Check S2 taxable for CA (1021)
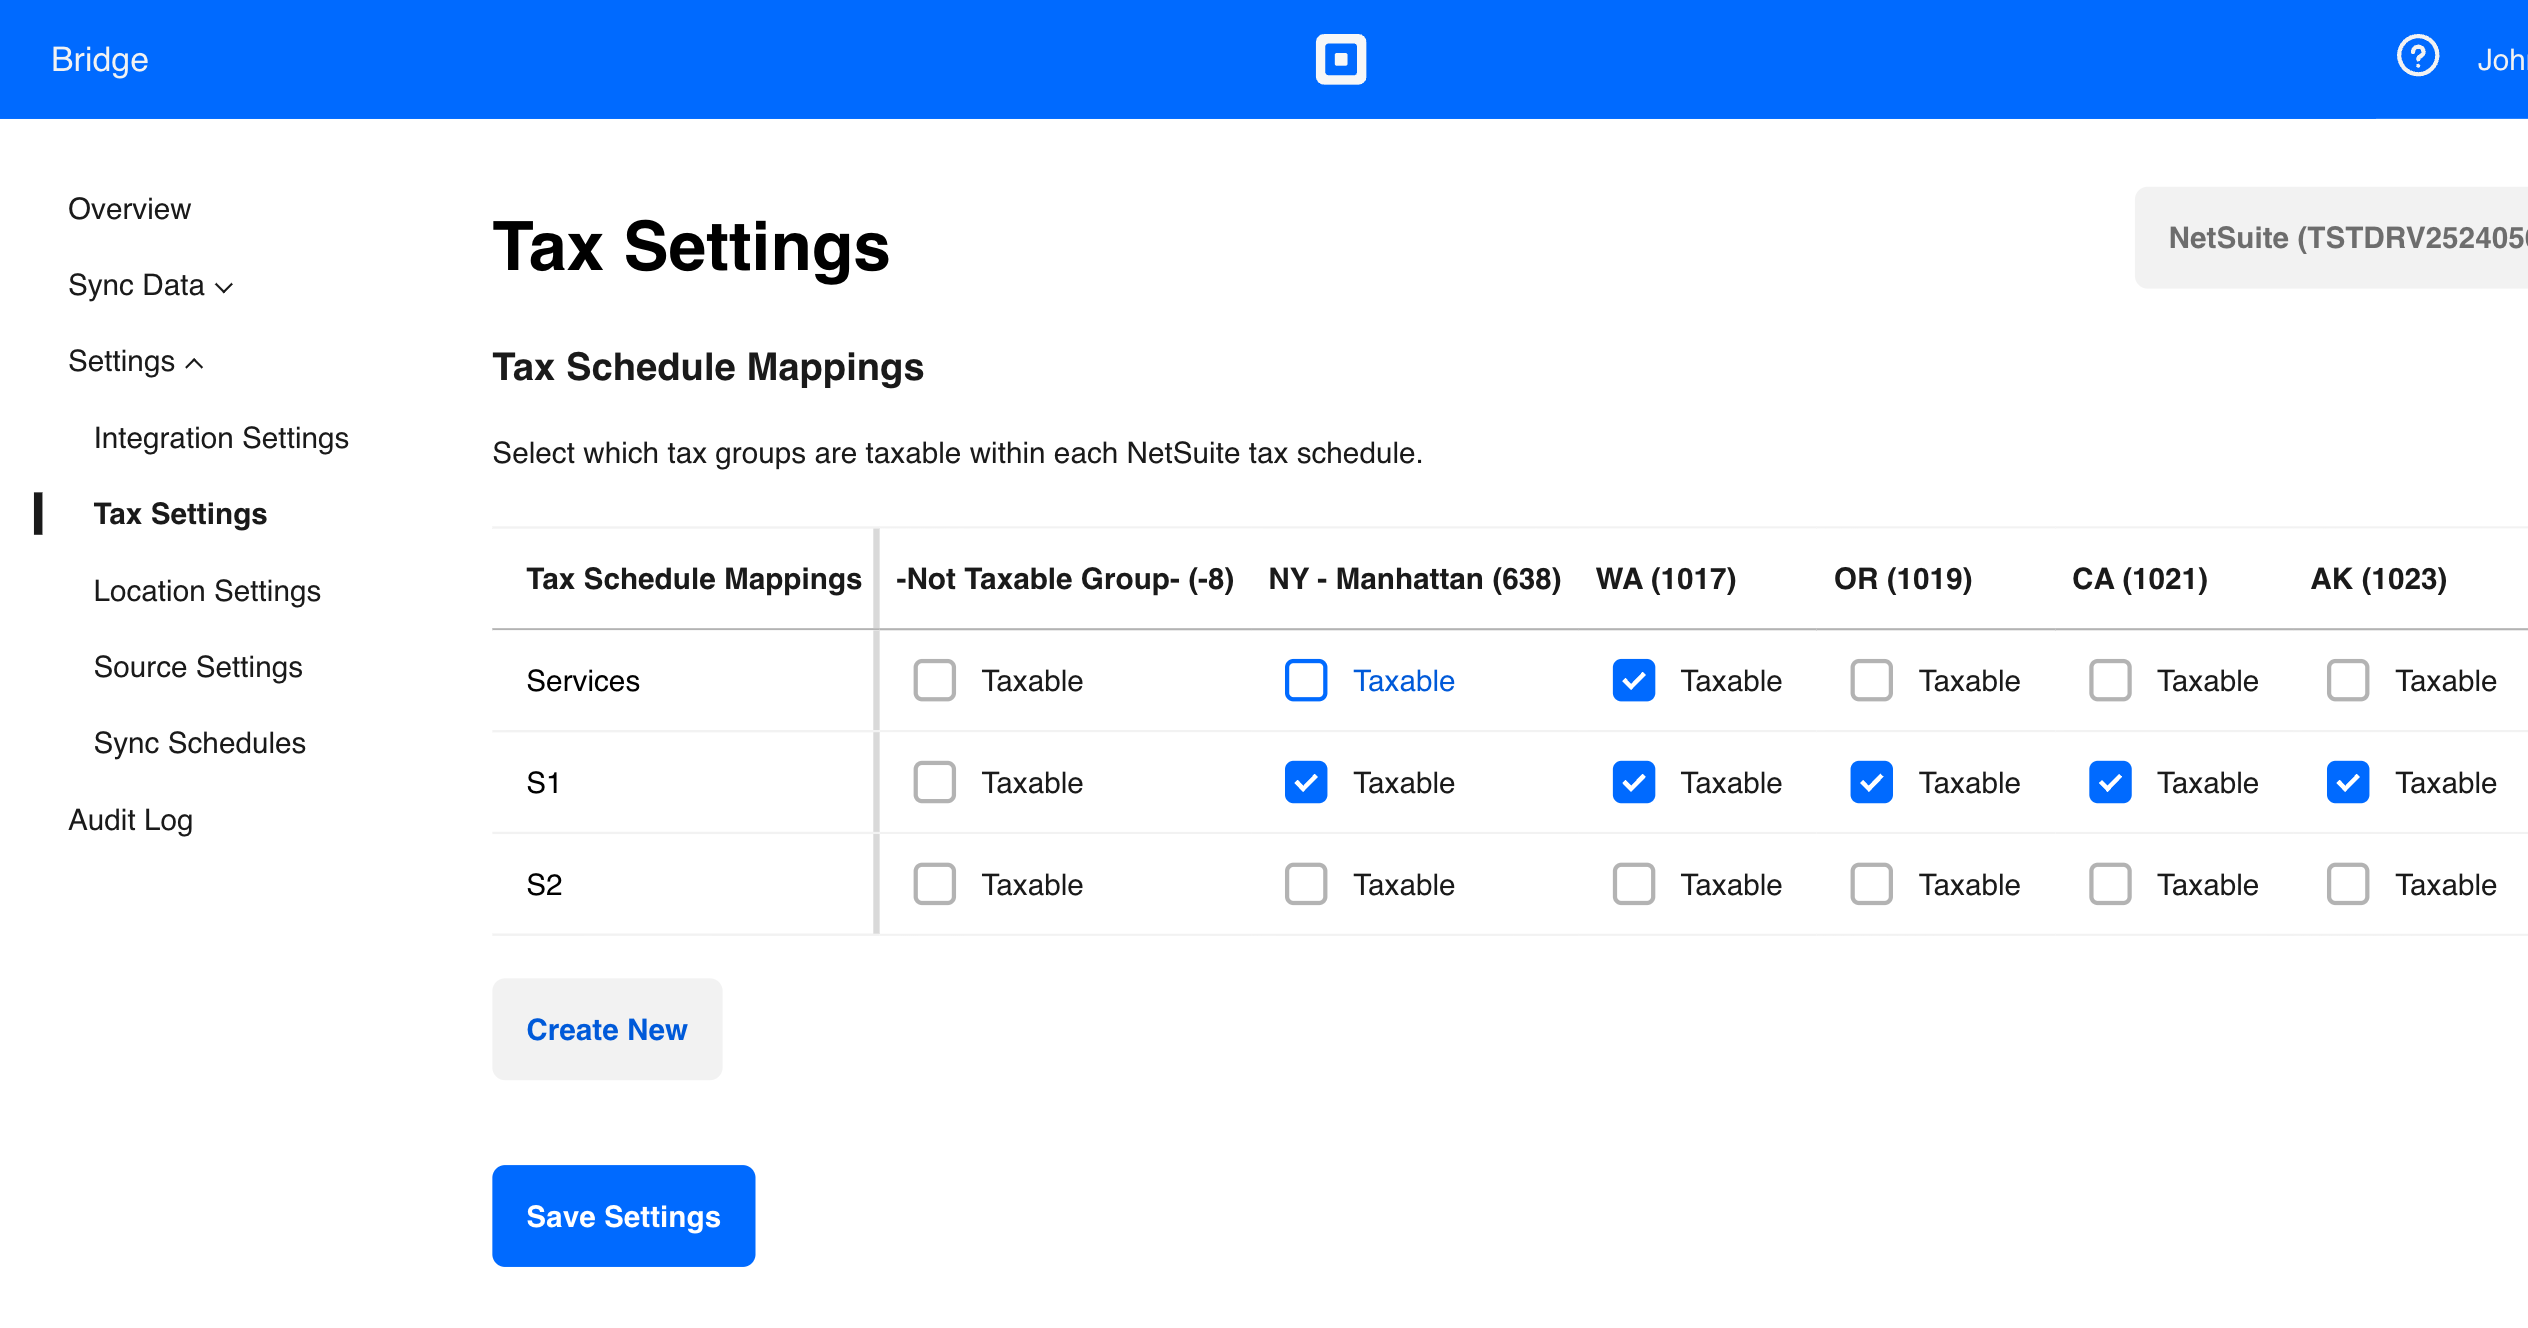The width and height of the screenshot is (2528, 1328). click(2109, 884)
